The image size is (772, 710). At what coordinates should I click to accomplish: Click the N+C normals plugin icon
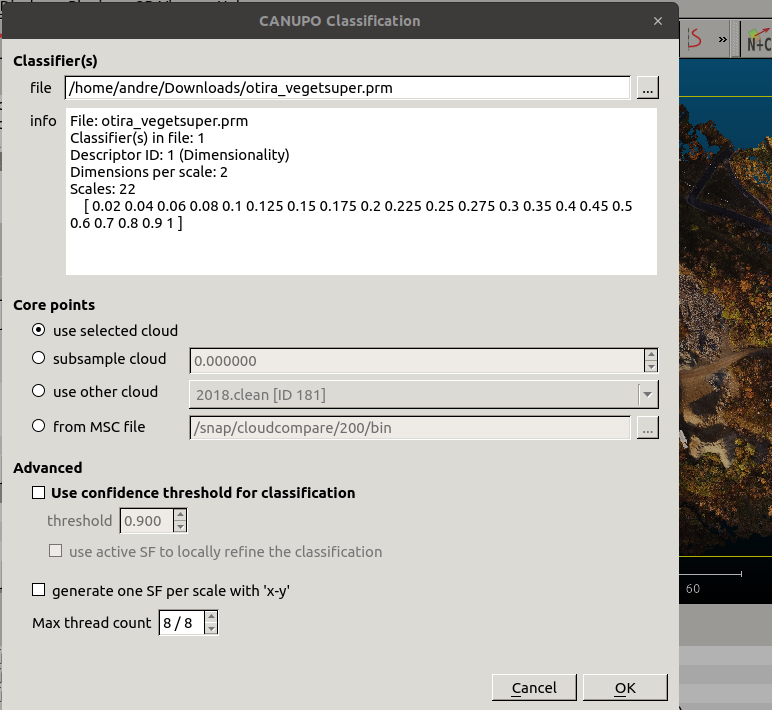(758, 39)
